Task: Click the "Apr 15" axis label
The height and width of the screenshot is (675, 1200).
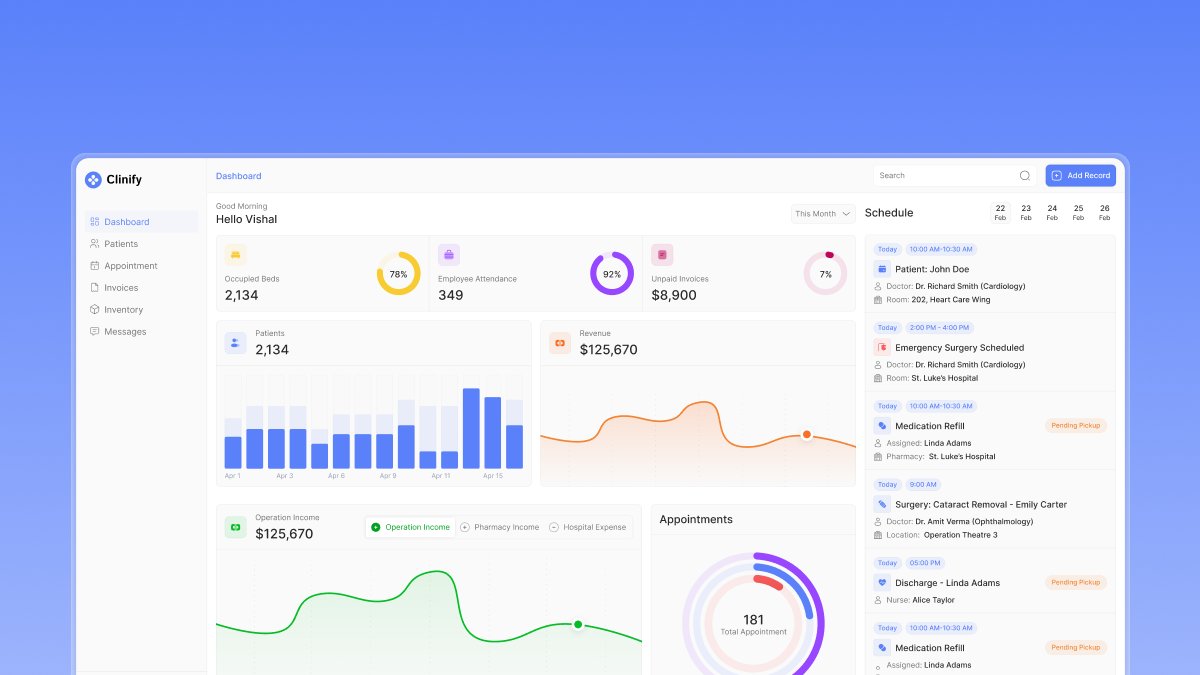Action: (492, 476)
